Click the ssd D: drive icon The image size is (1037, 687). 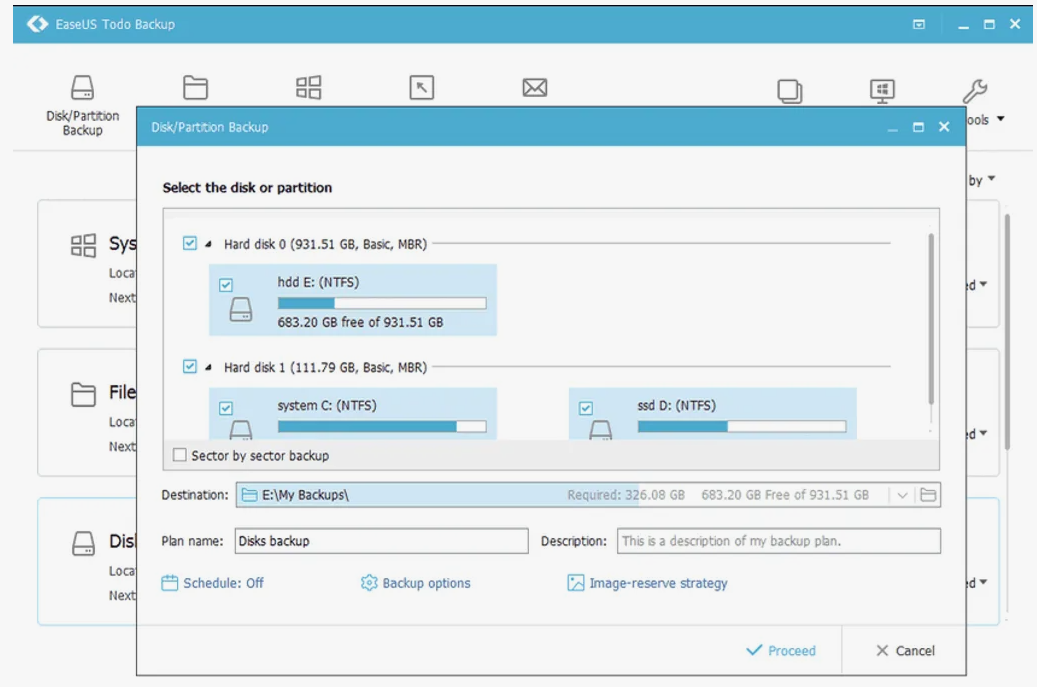(x=601, y=430)
